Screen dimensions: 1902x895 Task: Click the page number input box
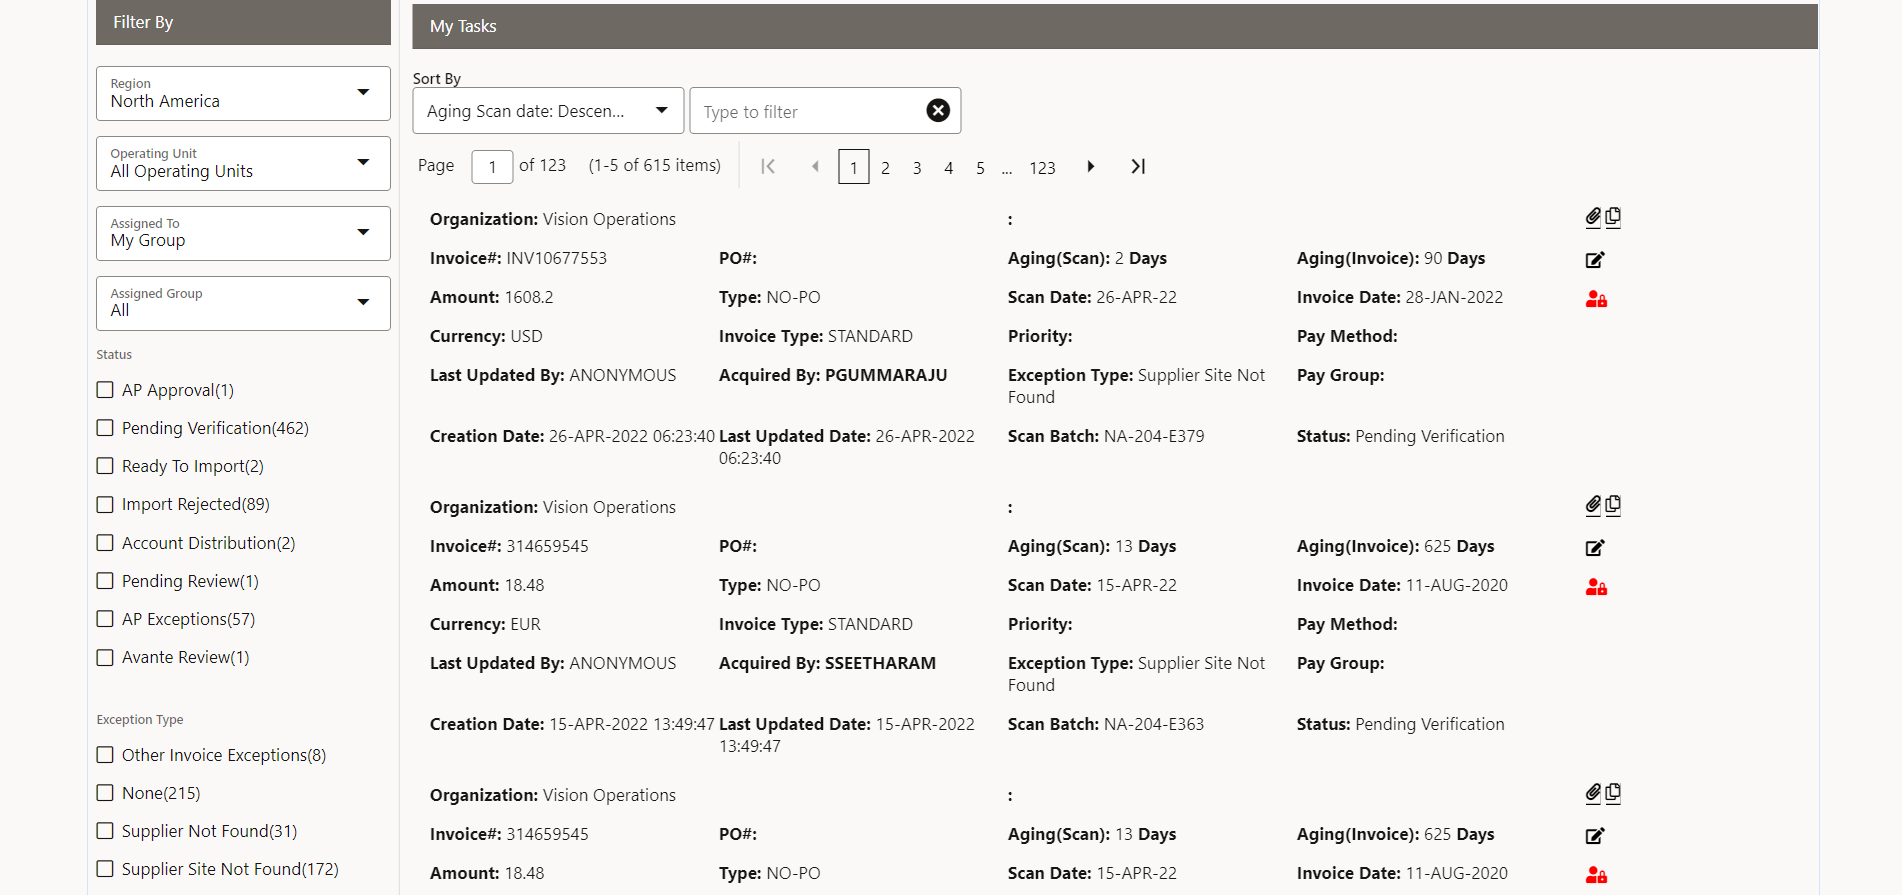point(492,167)
